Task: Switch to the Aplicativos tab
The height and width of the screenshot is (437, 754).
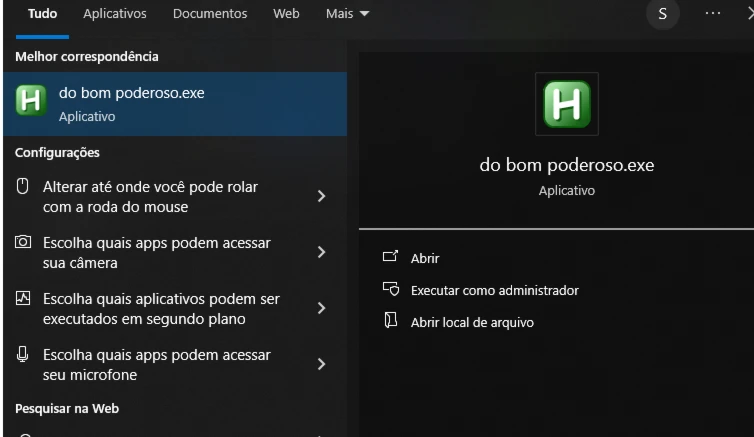Action: [114, 14]
